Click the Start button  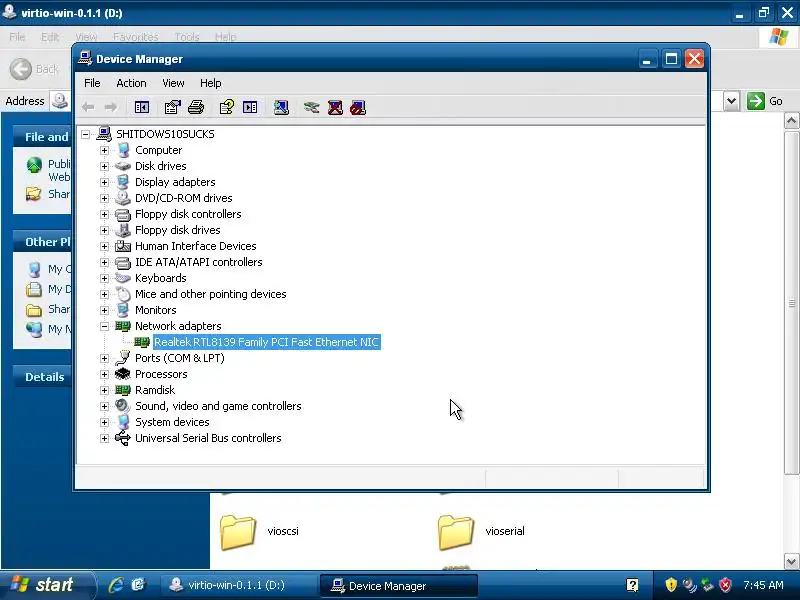click(47, 585)
